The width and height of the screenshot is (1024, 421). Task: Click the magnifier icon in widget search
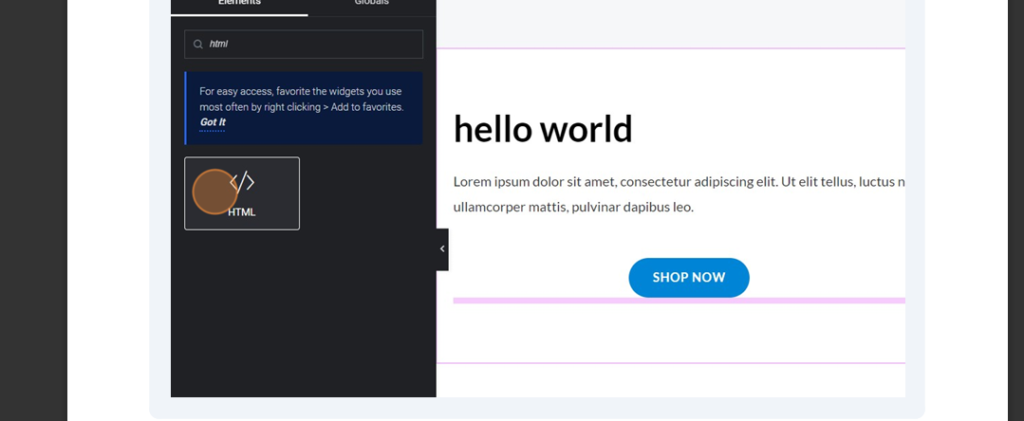coord(198,44)
